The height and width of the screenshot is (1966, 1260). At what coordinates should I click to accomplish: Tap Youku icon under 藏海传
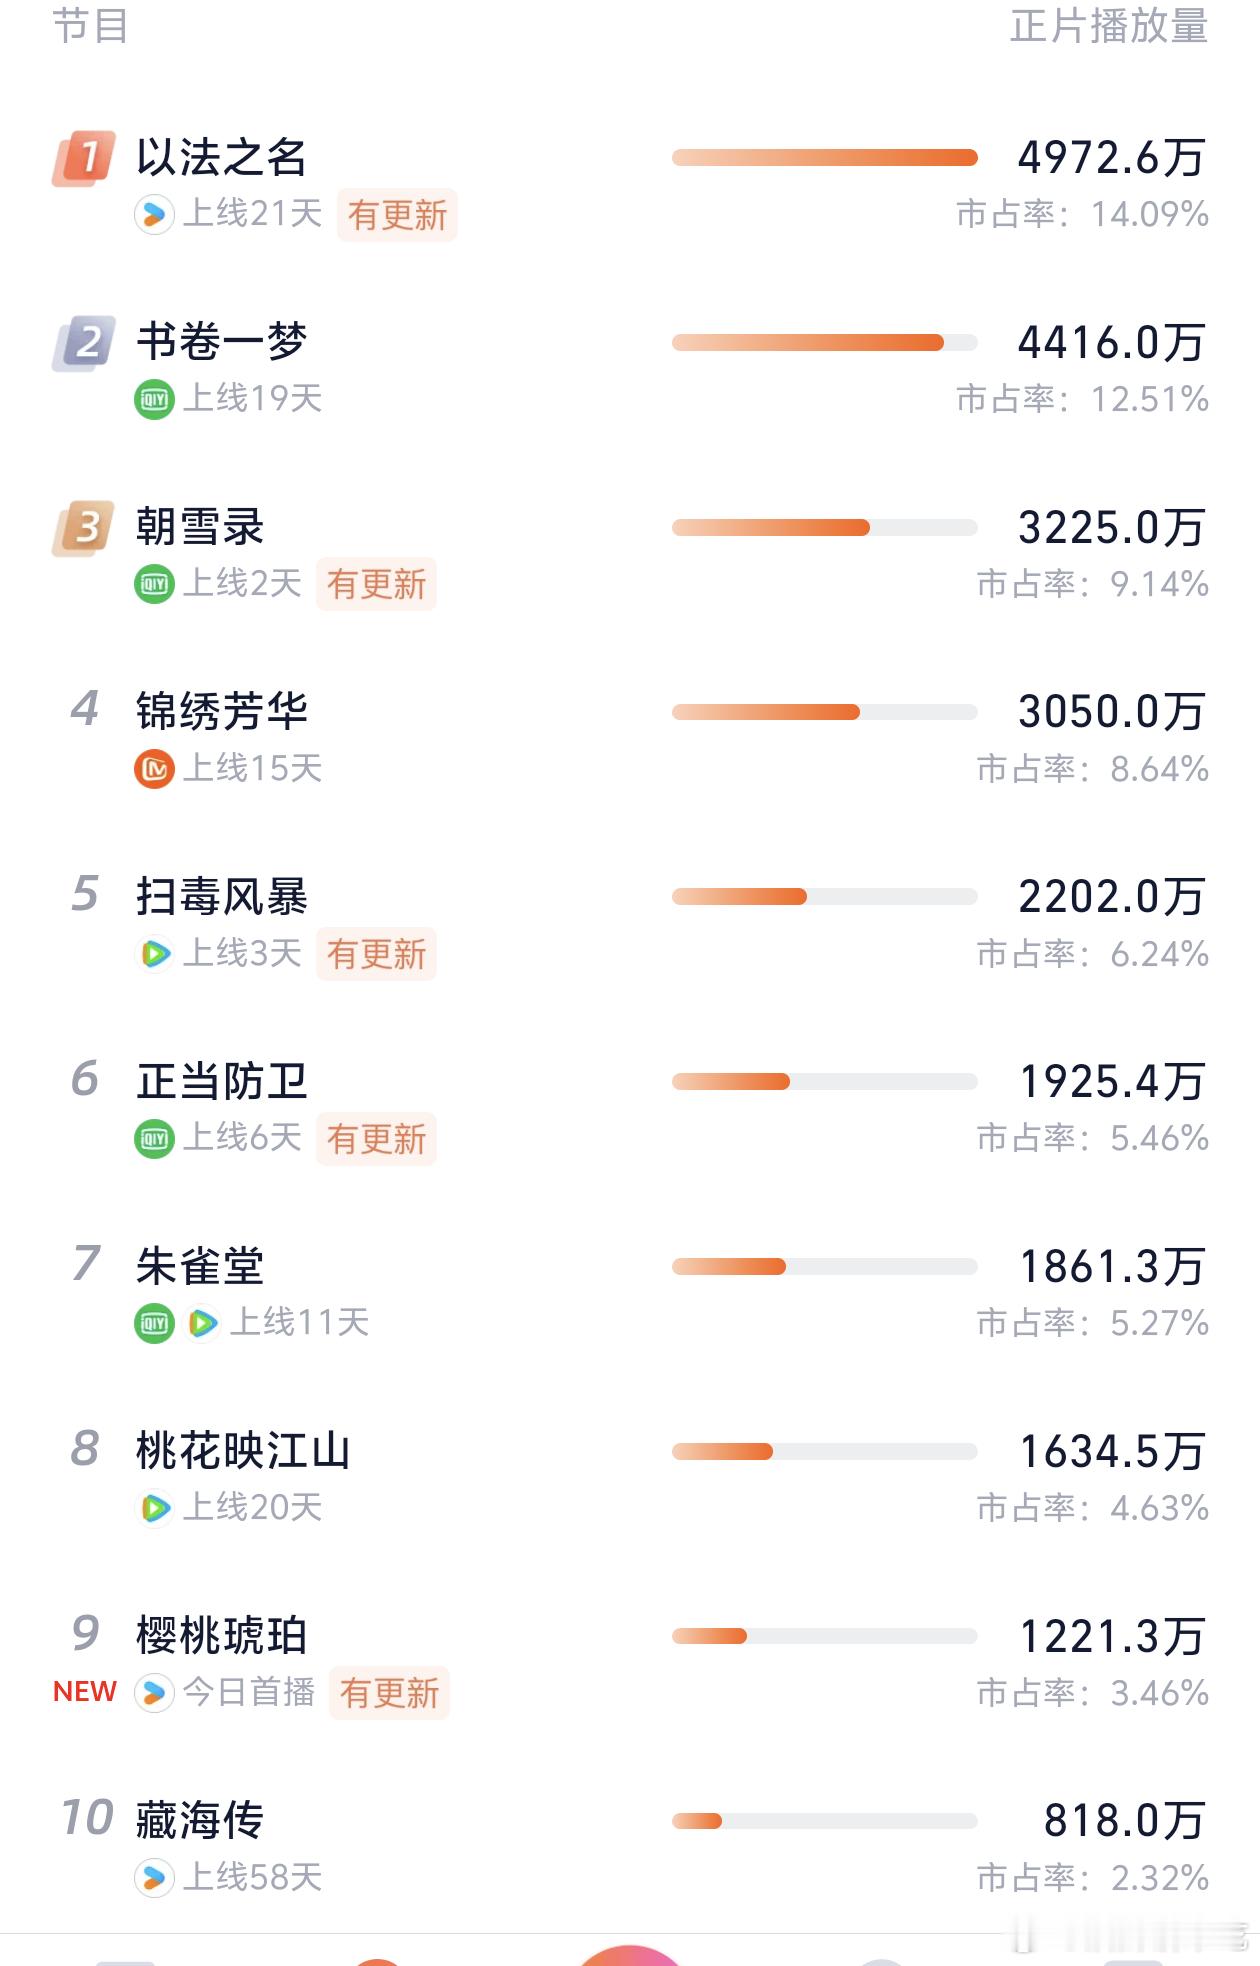tap(154, 1878)
